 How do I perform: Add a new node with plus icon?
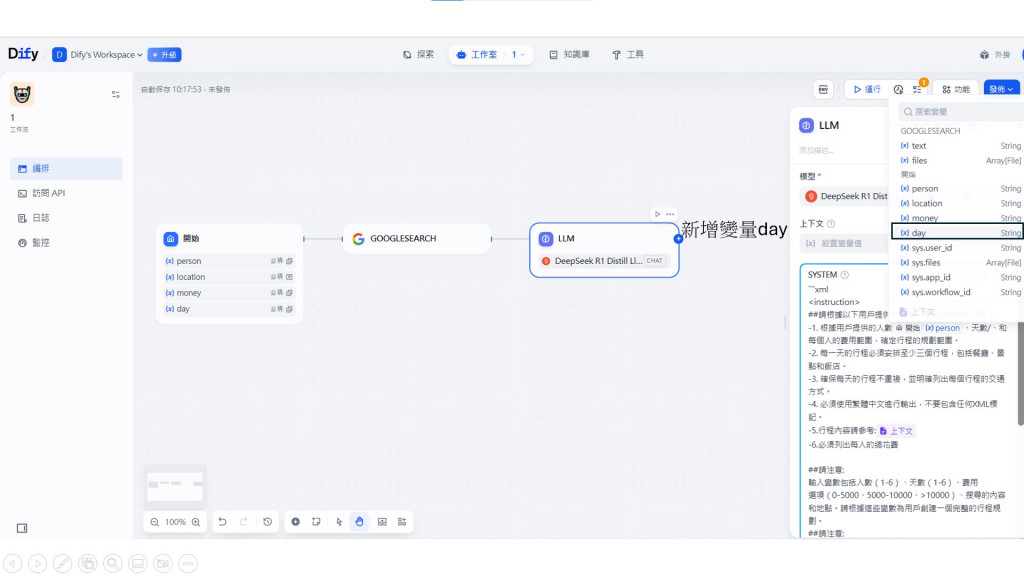296,522
